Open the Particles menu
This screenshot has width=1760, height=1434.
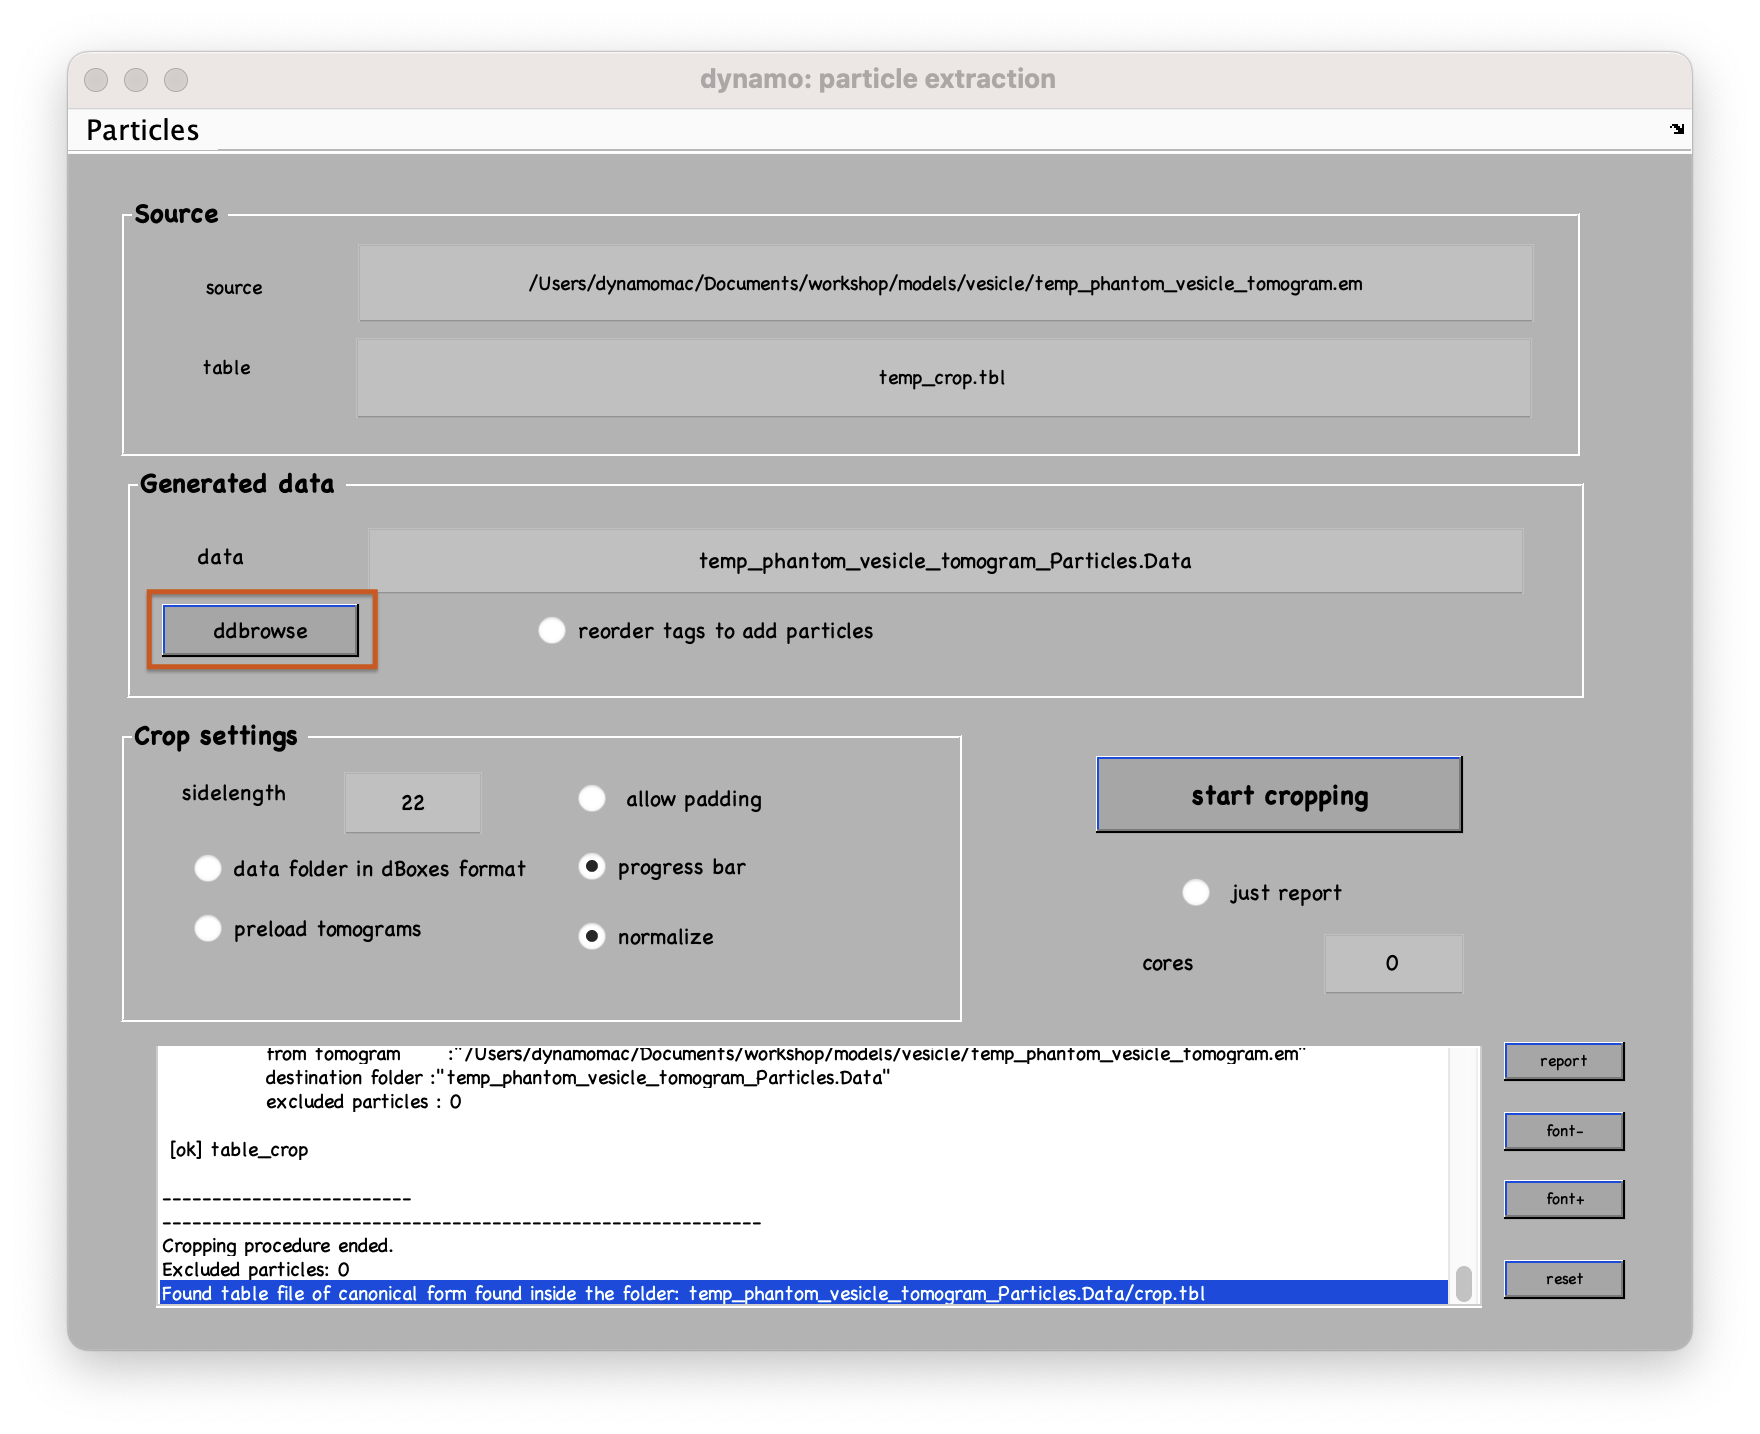tap(143, 130)
